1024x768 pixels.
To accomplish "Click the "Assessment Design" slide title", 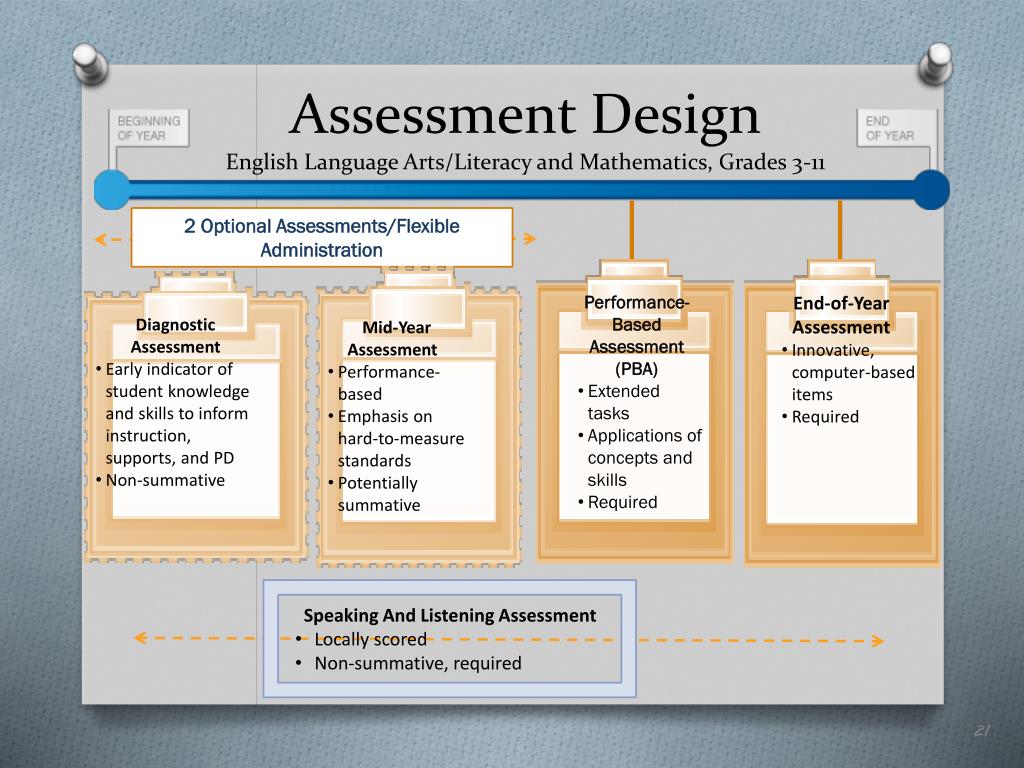I will click(524, 116).
